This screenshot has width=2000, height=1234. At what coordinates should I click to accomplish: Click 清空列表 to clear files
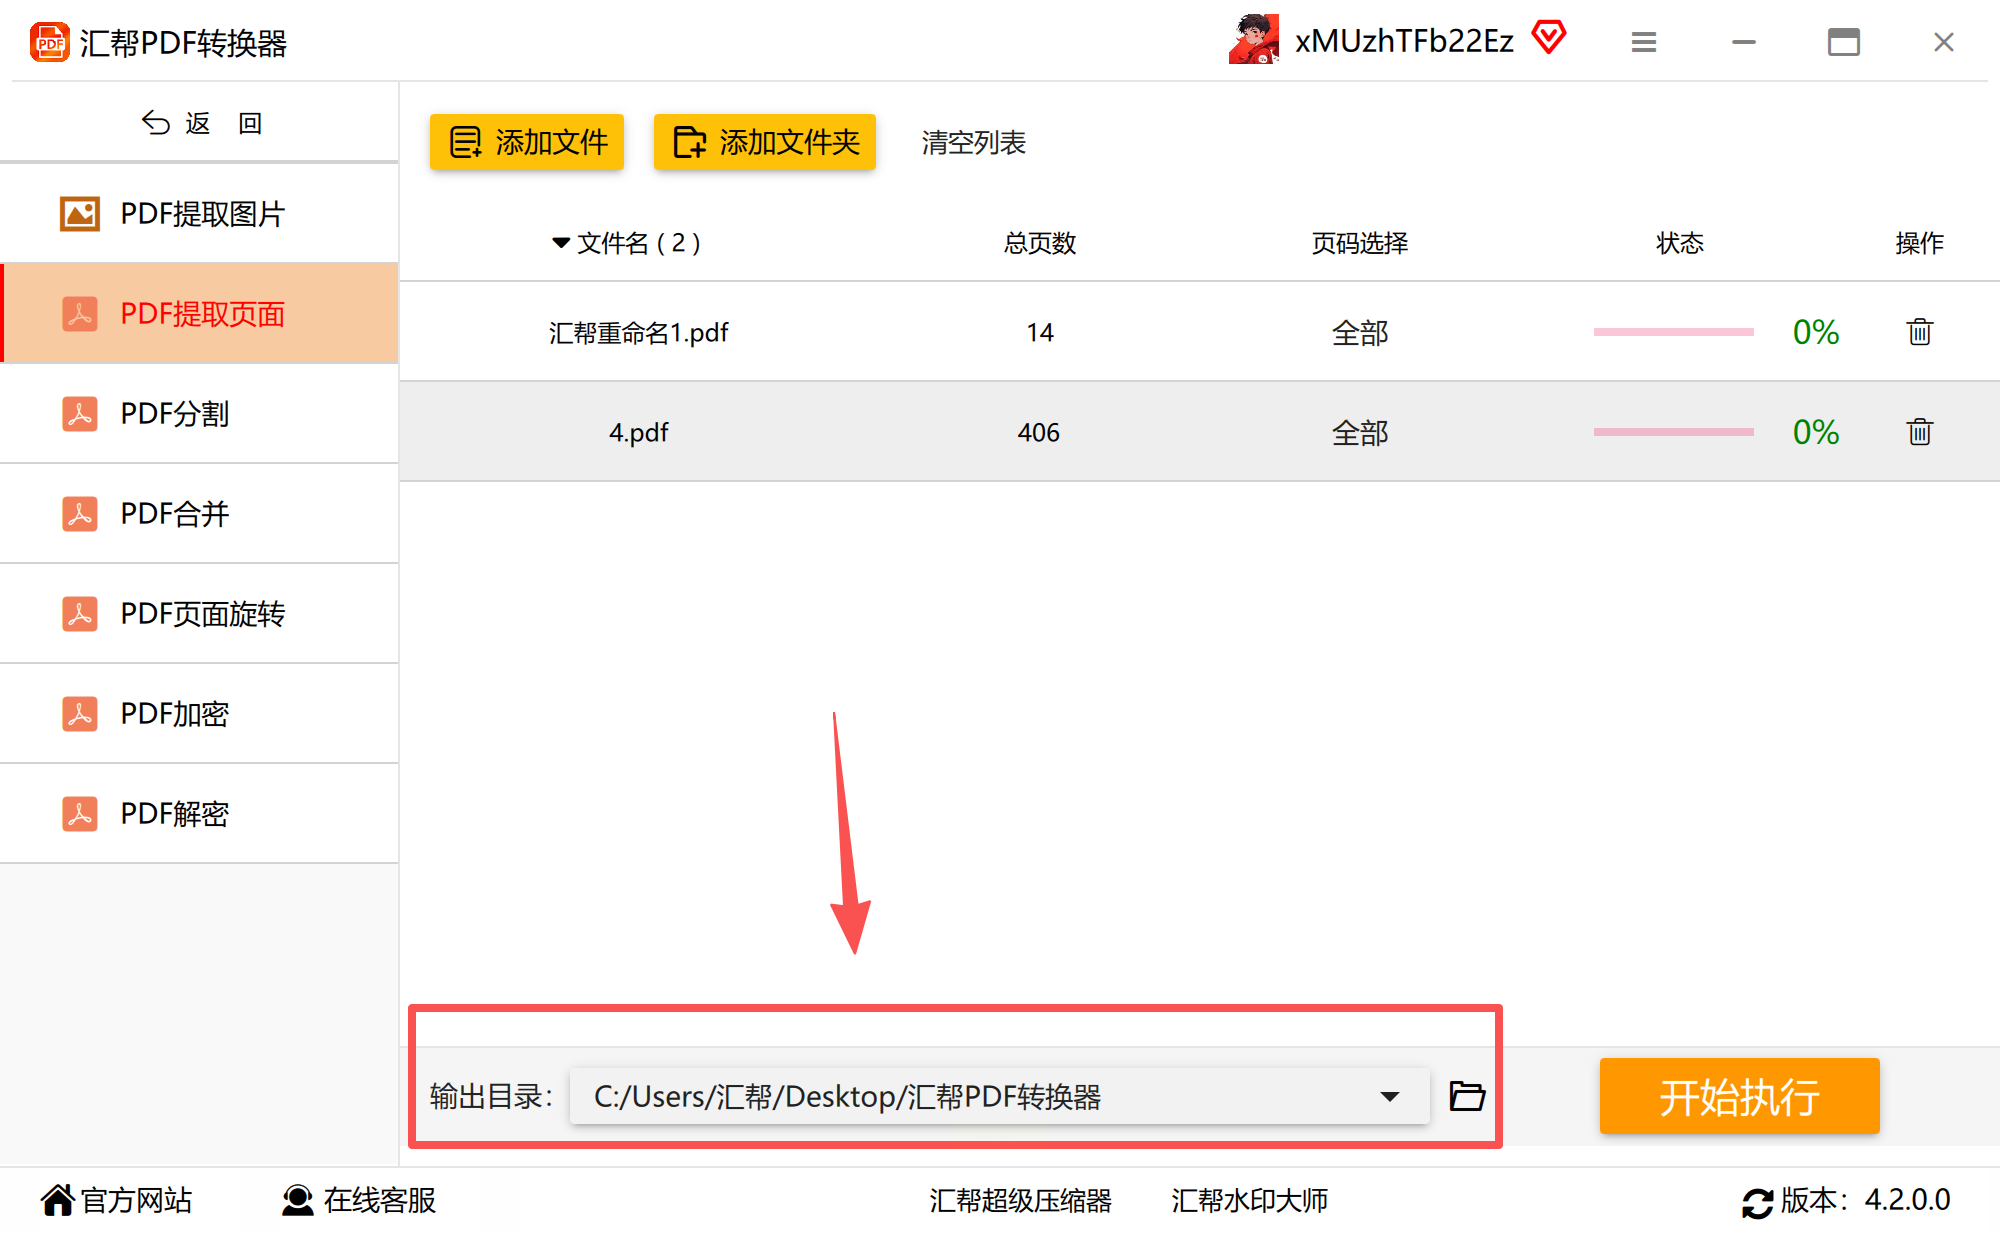pyautogui.click(x=973, y=143)
